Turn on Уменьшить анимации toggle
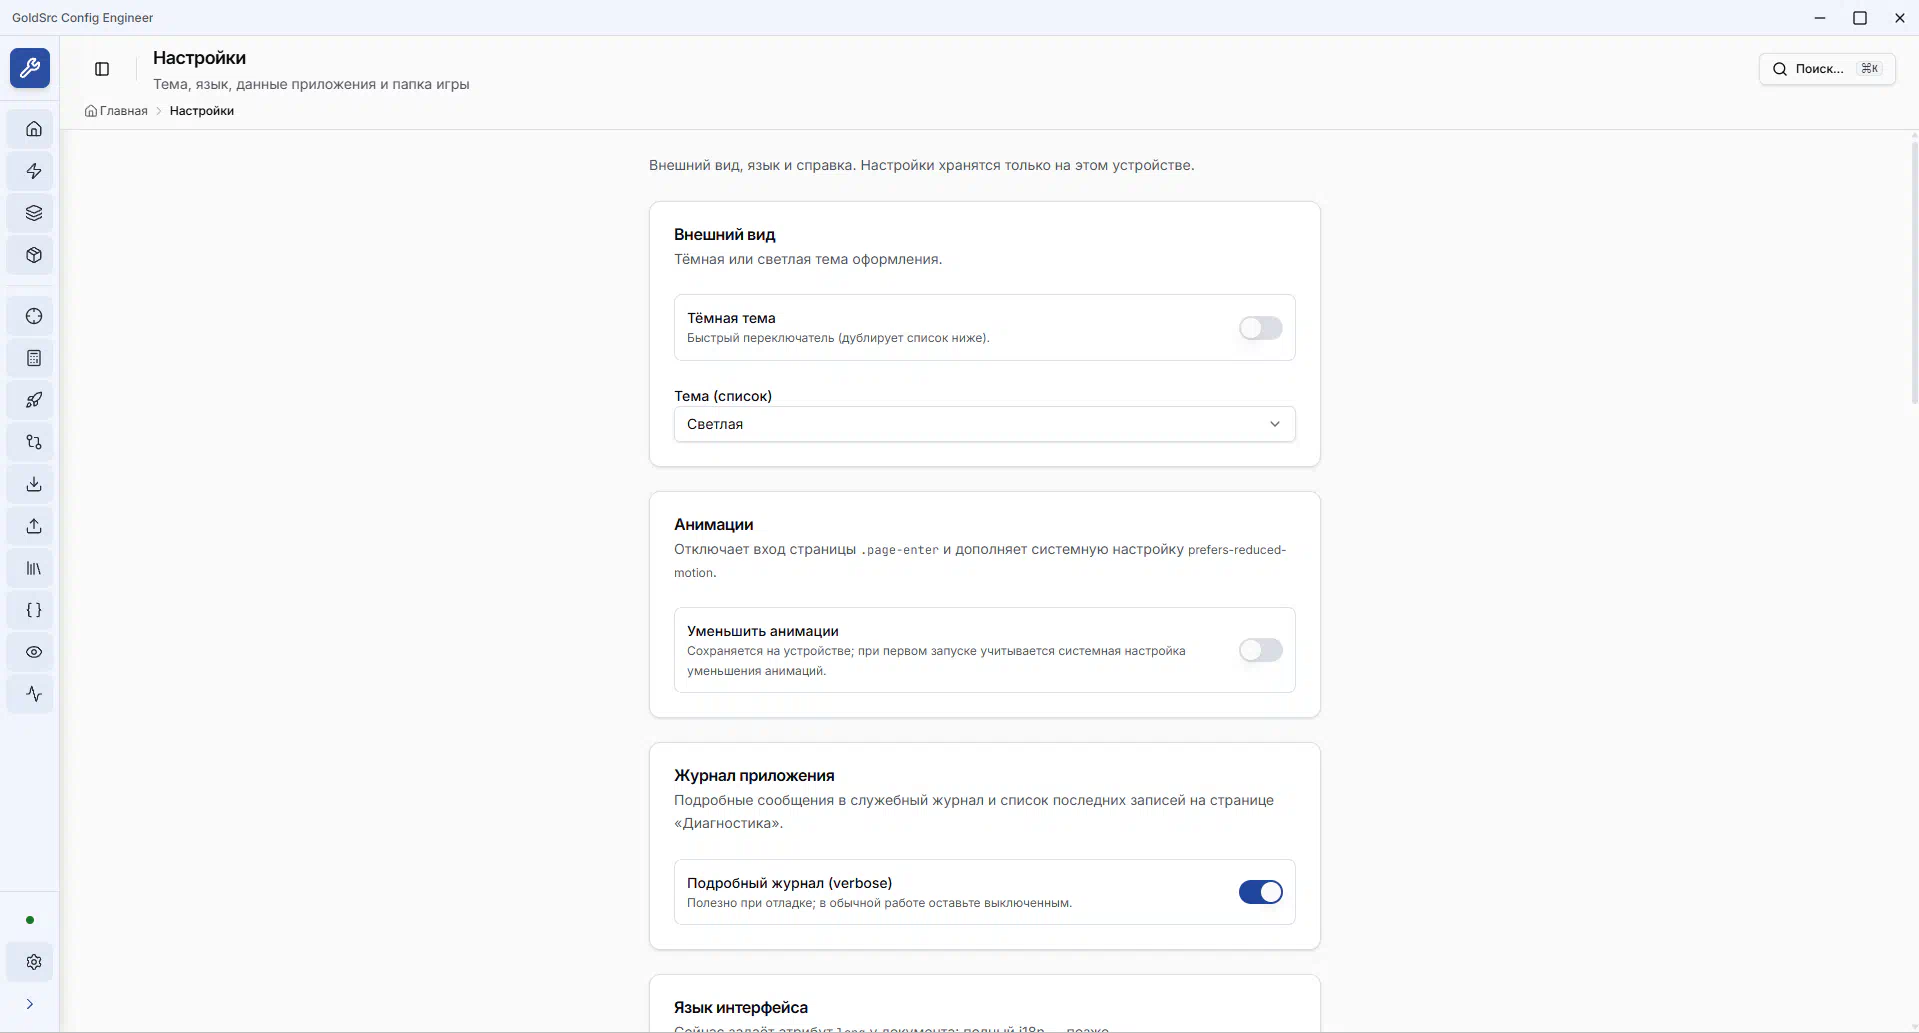Screen dimensions: 1919x1033 click(1260, 650)
